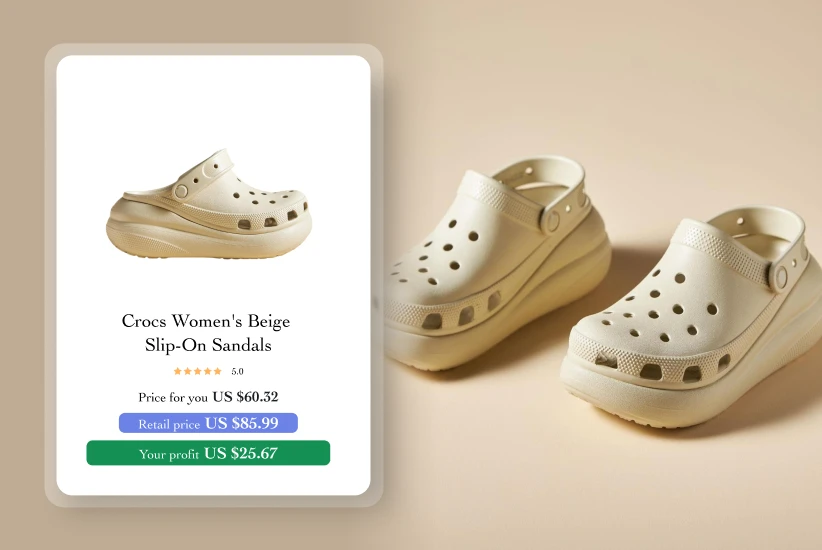Select the US $25.67 profit amount
Screen dimensions: 822x550
(x=241, y=453)
